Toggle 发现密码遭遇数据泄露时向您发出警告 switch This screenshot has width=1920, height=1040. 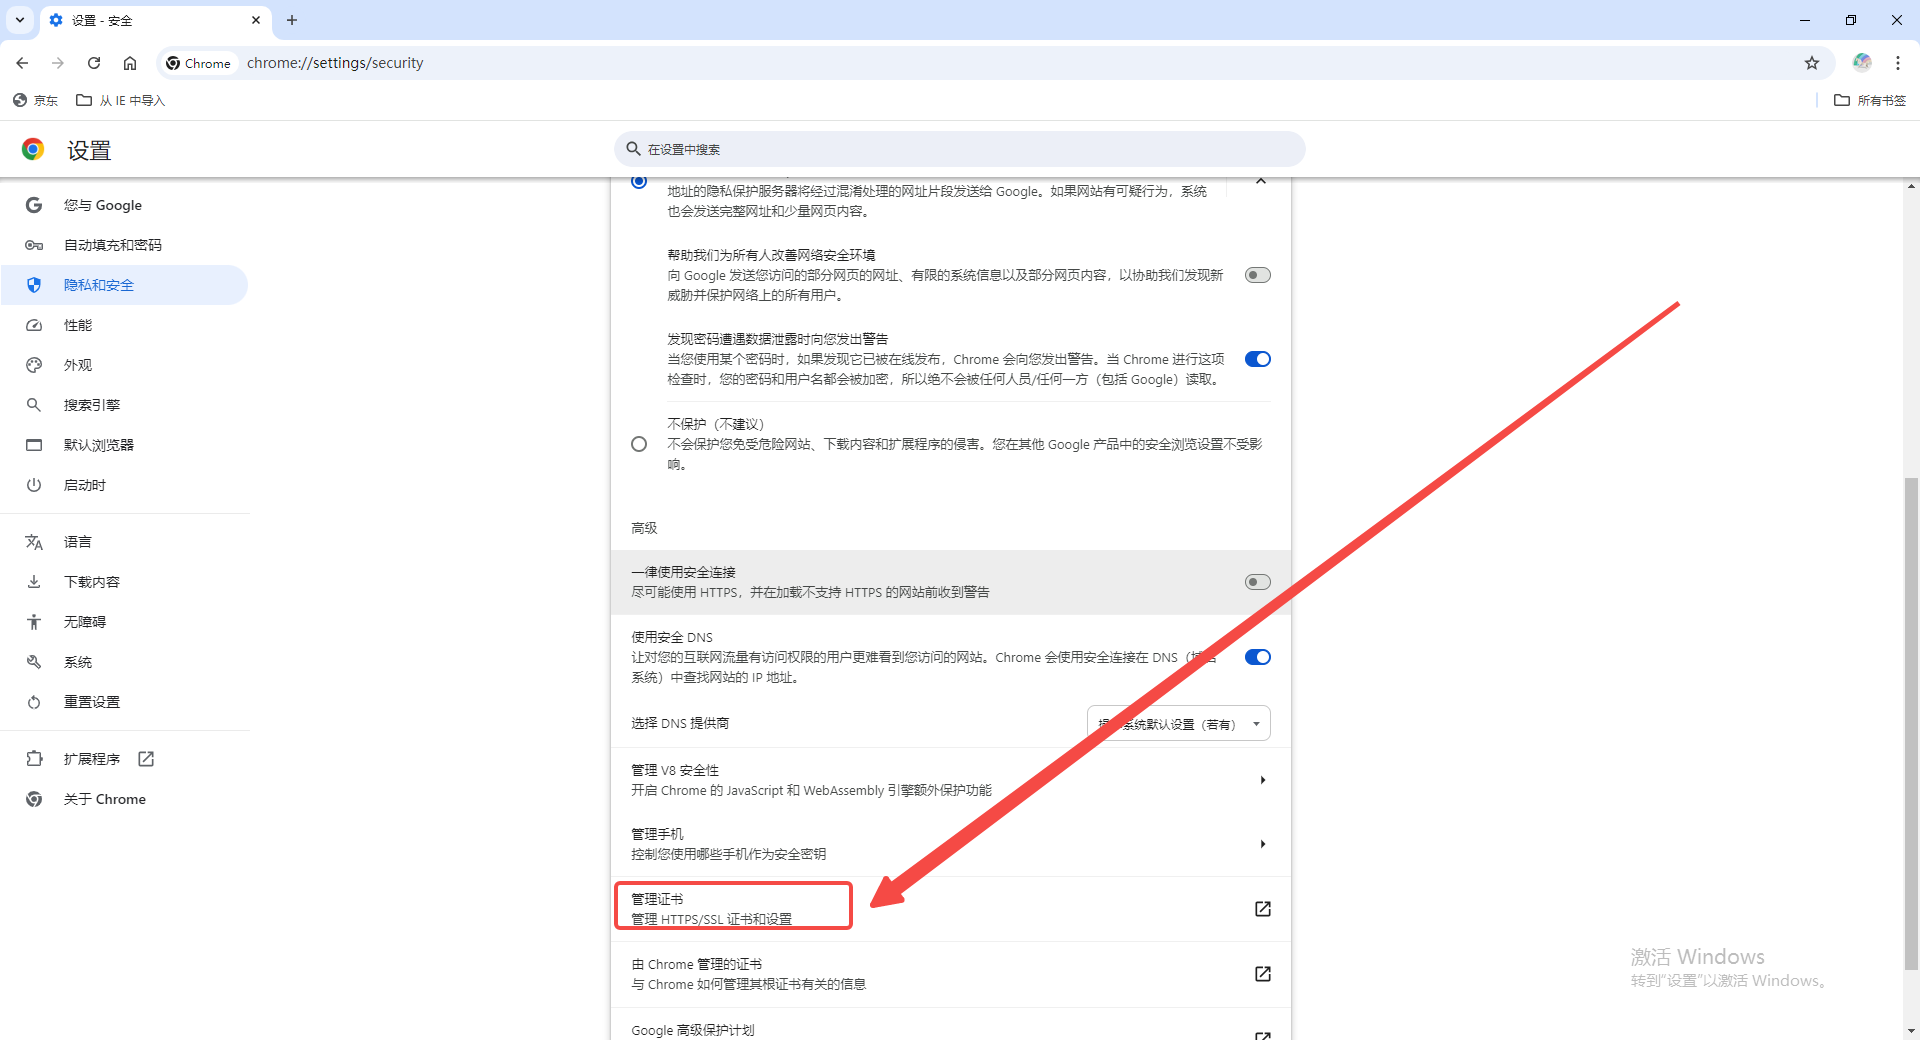[x=1258, y=359]
